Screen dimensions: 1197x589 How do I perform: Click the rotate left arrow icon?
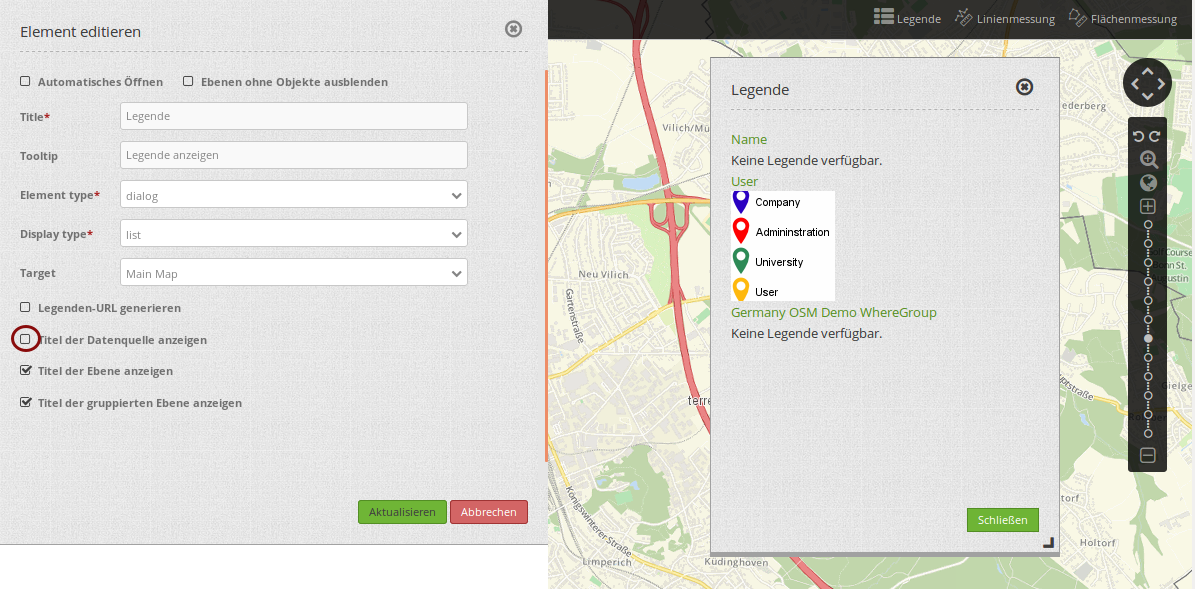(1139, 136)
